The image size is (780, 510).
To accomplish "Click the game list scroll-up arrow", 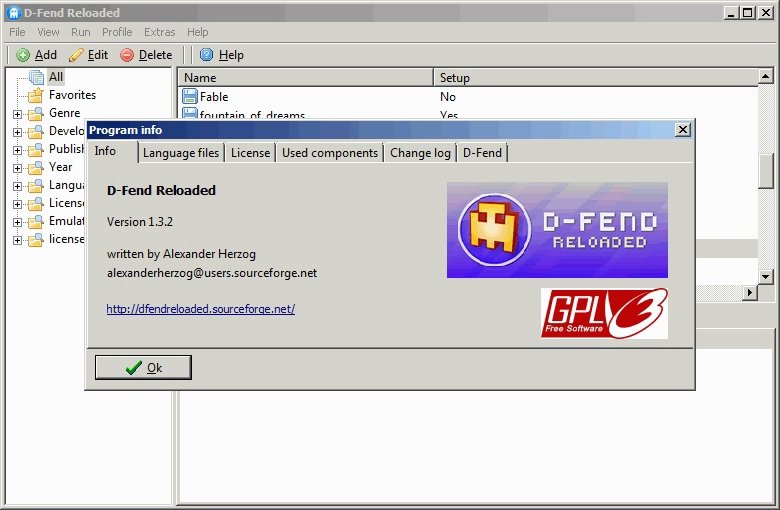I will click(x=766, y=76).
